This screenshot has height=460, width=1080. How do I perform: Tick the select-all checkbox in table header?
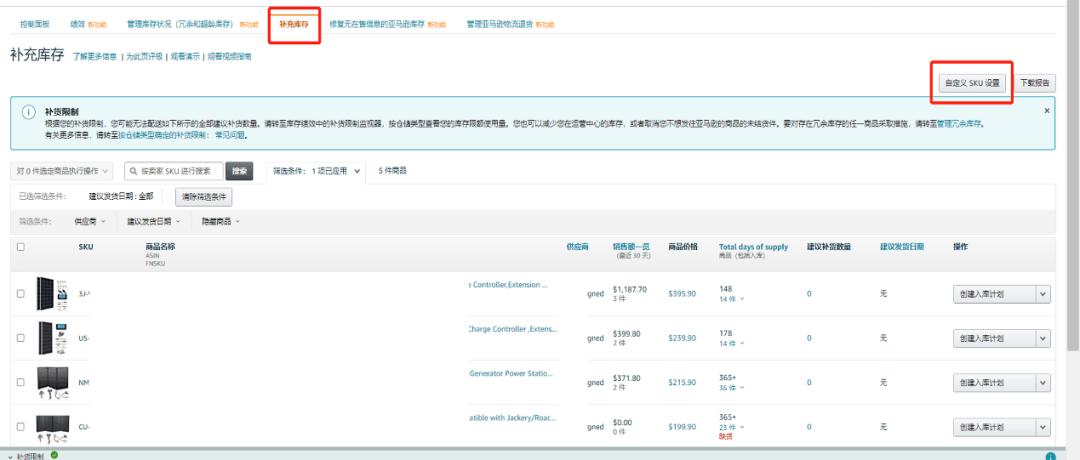tap(21, 246)
